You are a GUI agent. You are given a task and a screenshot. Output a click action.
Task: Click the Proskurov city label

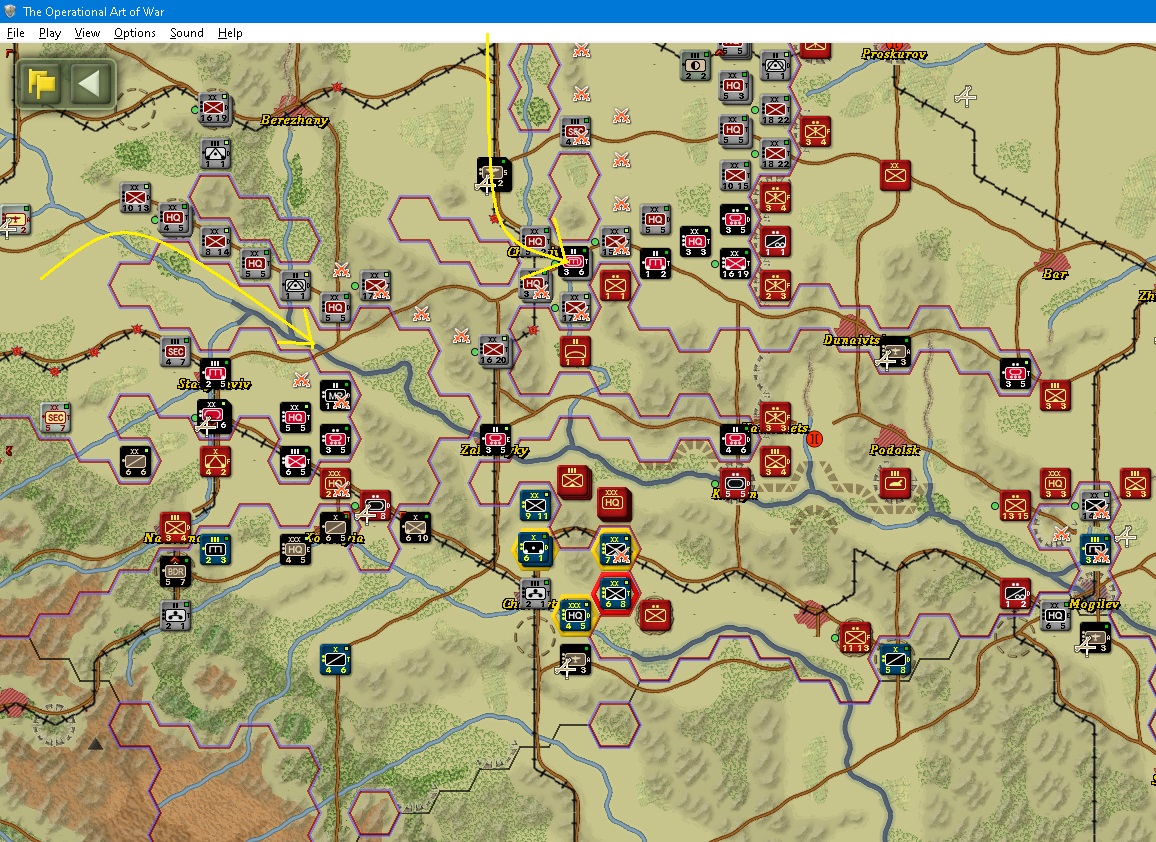894,54
